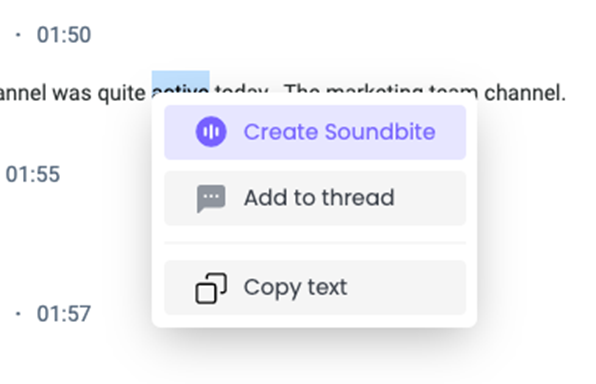596x384 pixels.
Task: Jump to the 01:50 timestamp
Action: (x=64, y=35)
